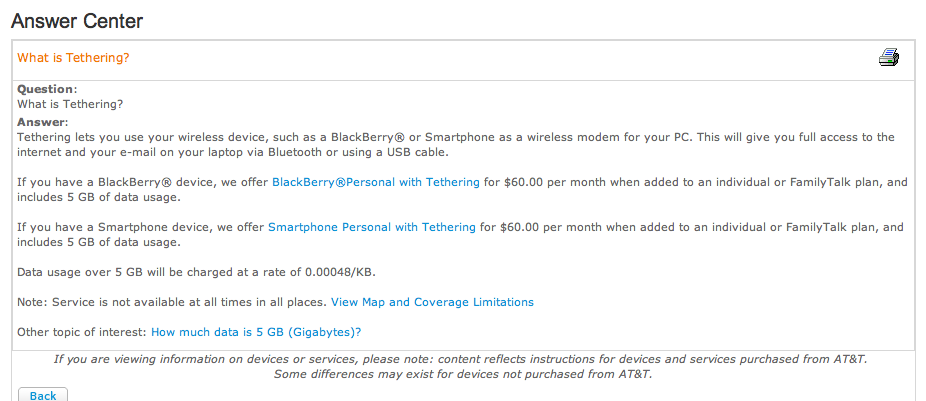Open 'How much data is 5 GB' link
The height and width of the screenshot is (401, 926).
pyautogui.click(x=256, y=332)
